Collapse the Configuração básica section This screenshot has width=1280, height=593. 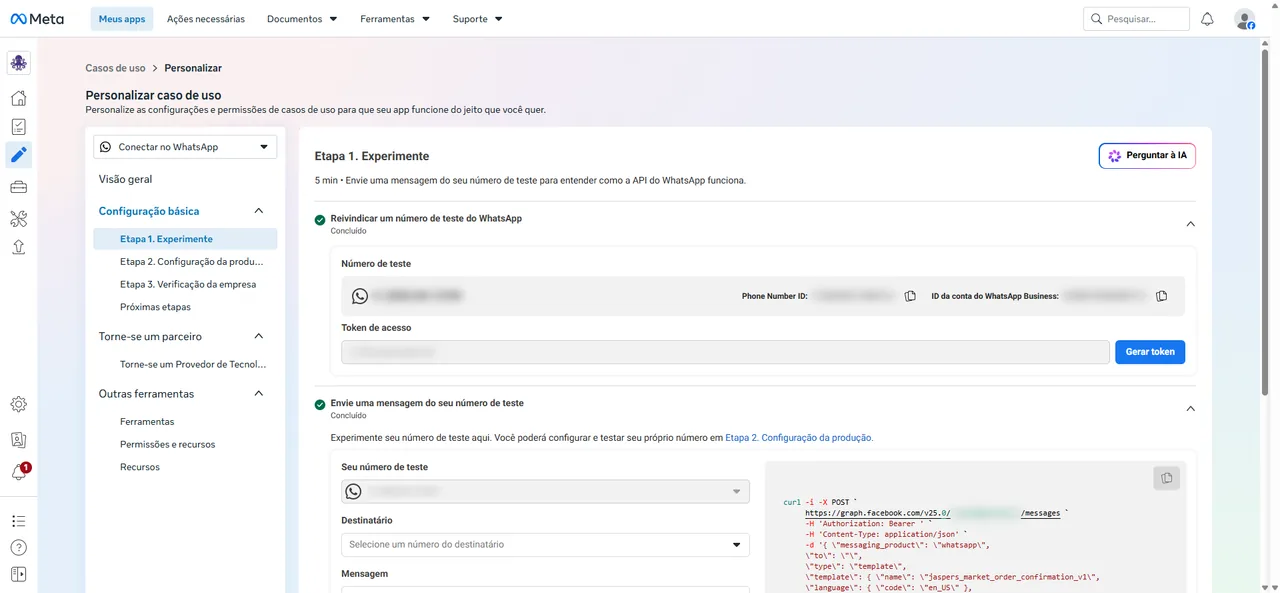tap(259, 211)
